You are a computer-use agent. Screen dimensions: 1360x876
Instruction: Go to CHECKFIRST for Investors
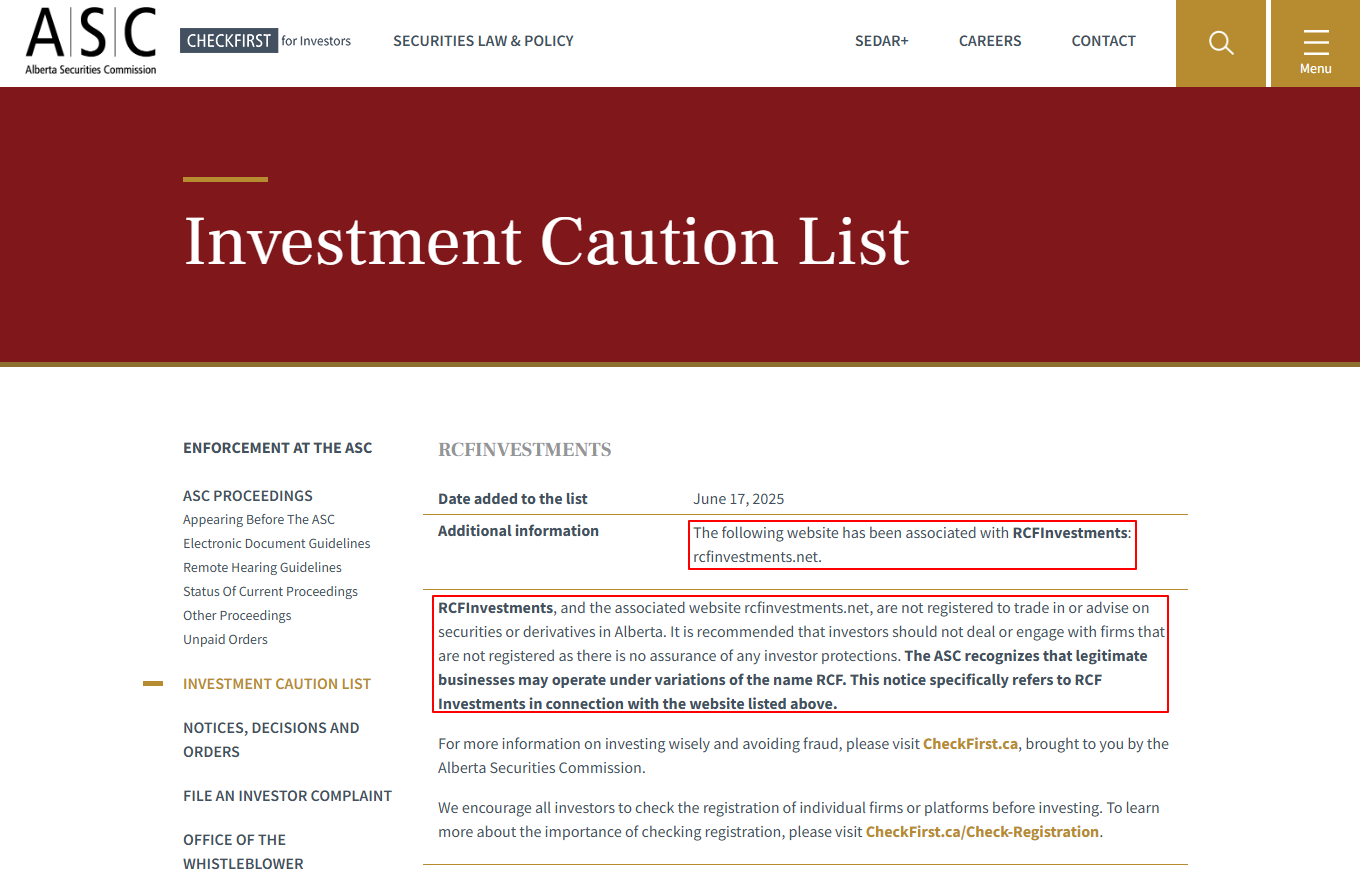pos(266,41)
